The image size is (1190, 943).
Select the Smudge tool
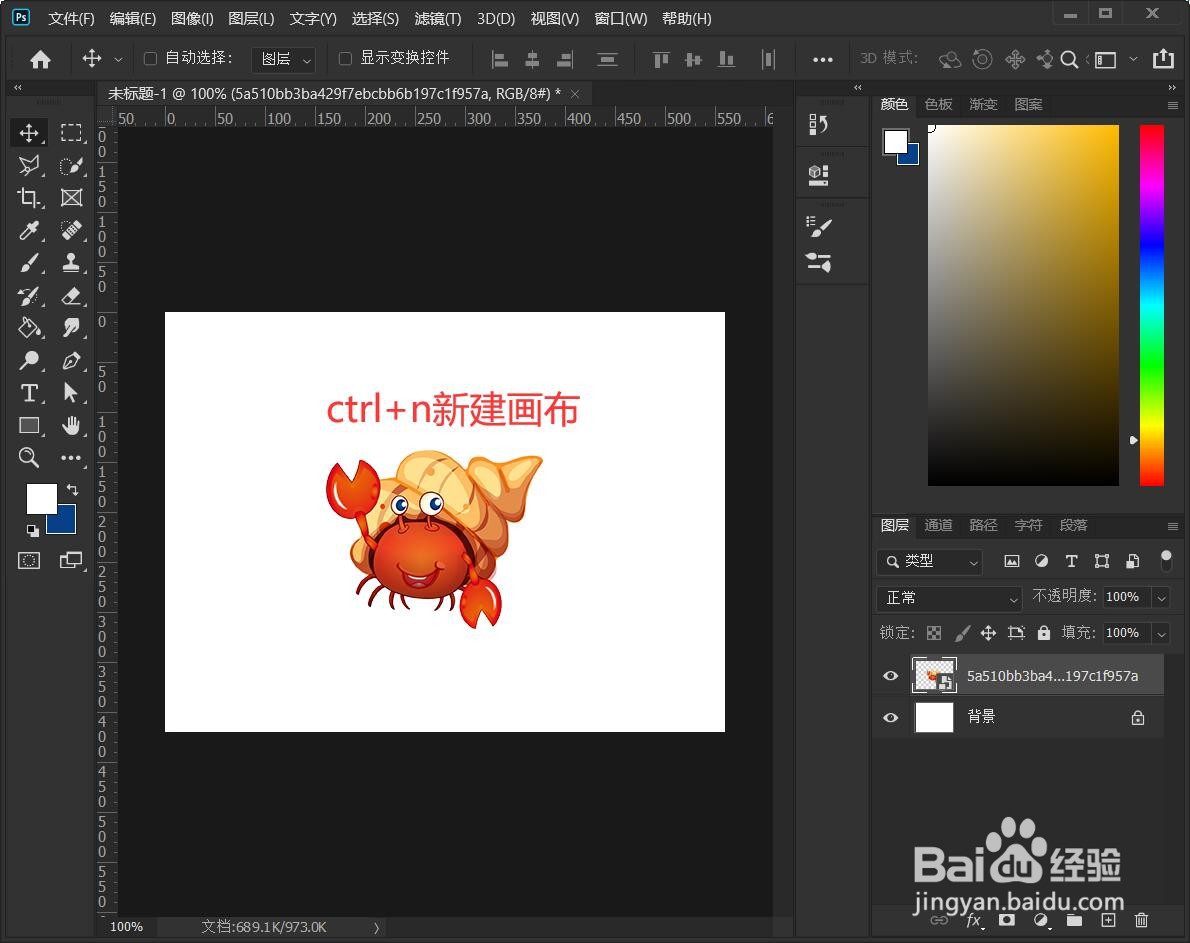71,328
